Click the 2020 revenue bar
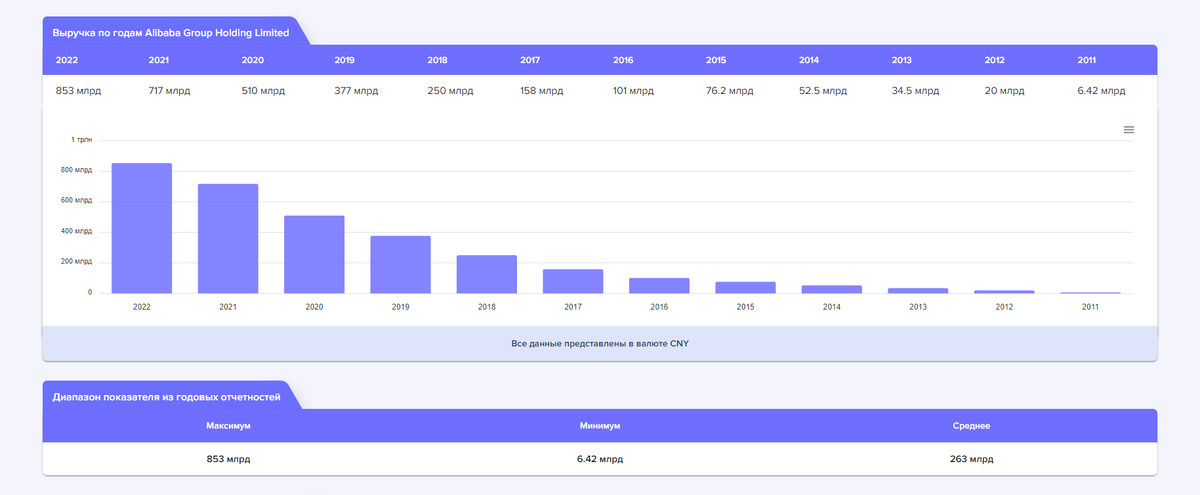The height and width of the screenshot is (495, 1200). (x=314, y=254)
